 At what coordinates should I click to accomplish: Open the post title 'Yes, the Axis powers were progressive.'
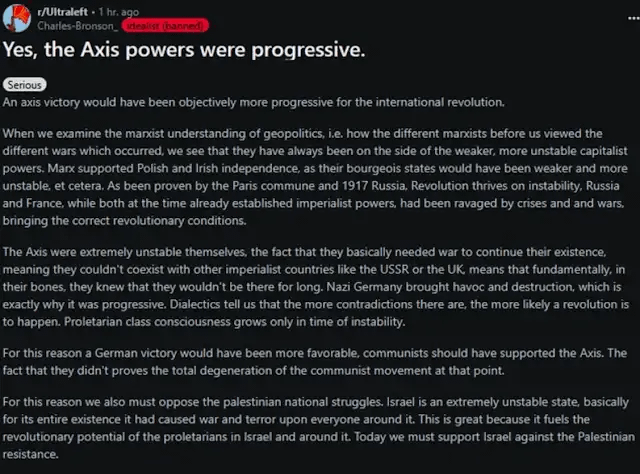click(x=184, y=50)
